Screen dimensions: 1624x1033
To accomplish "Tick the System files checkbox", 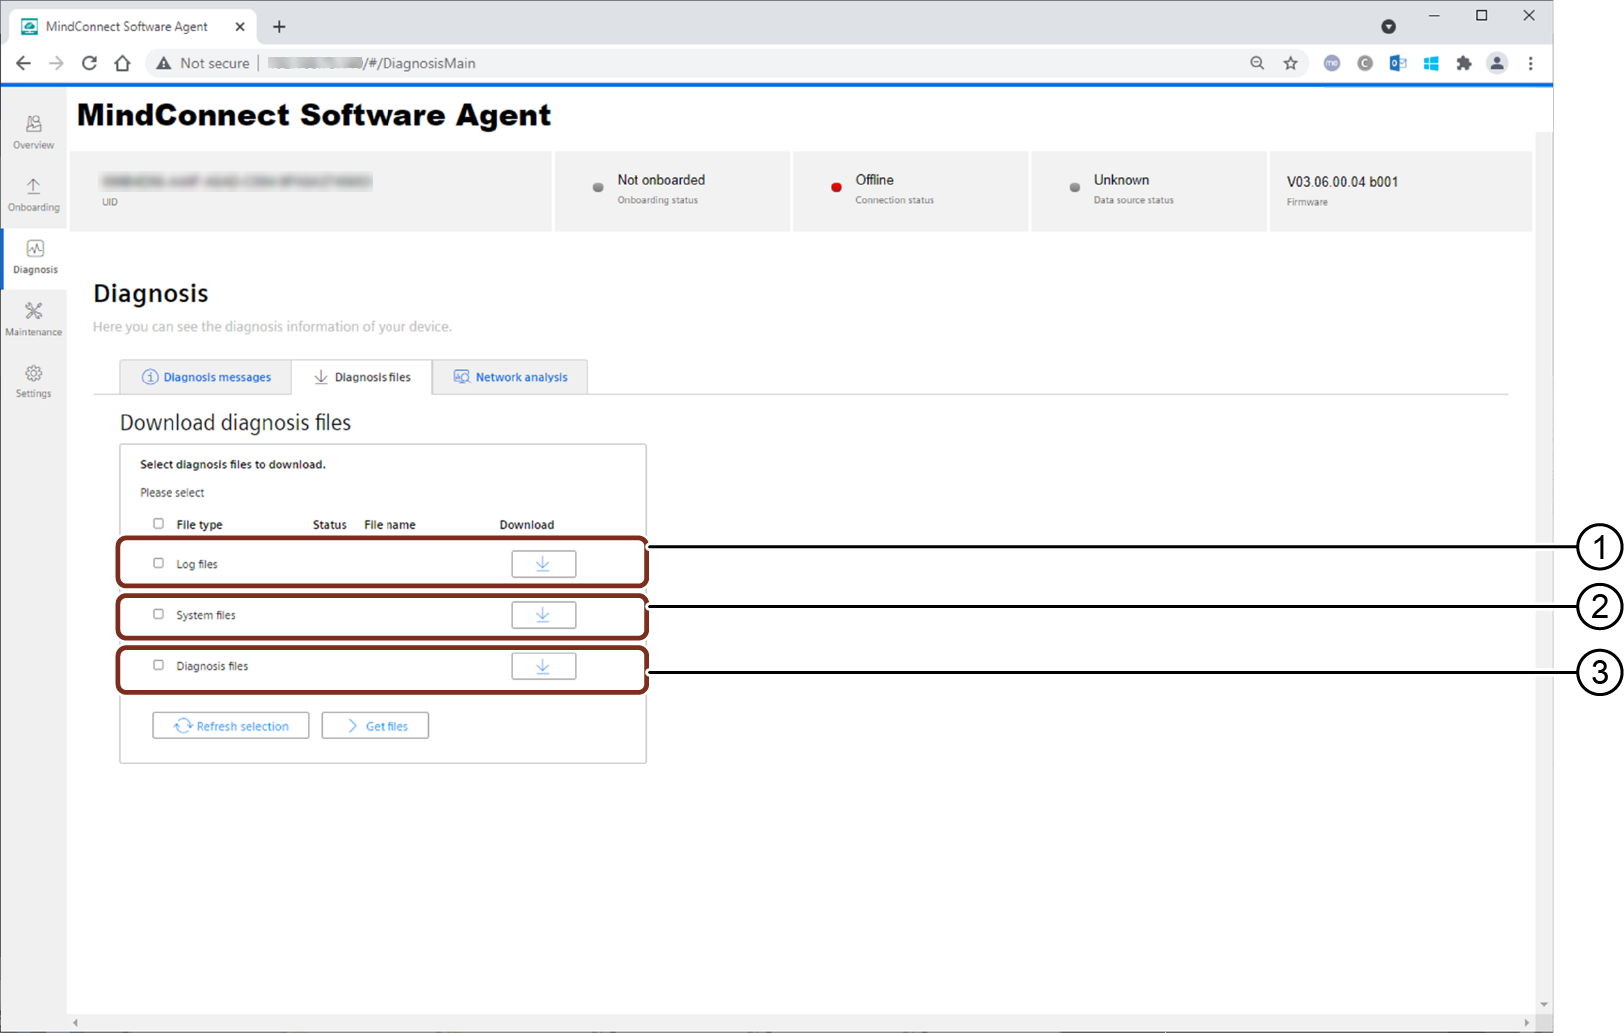I will point(158,614).
